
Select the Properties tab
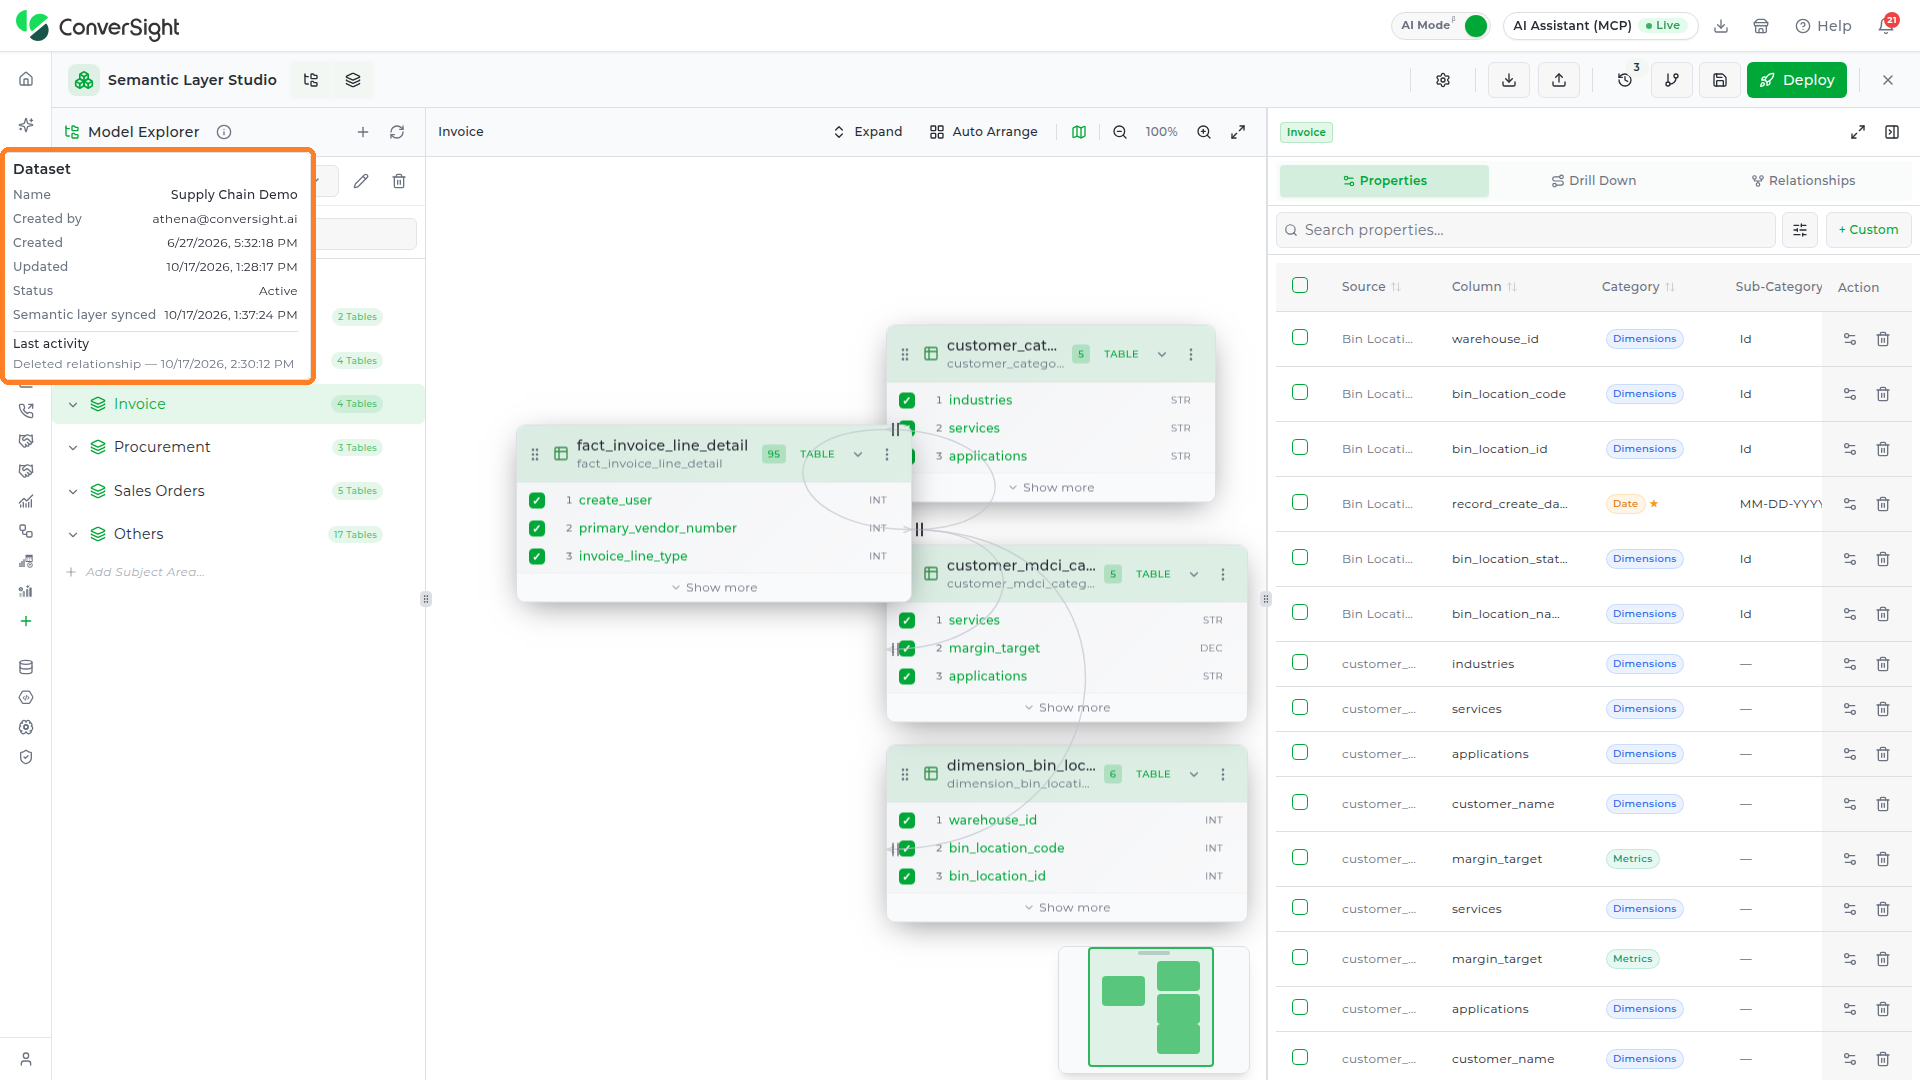pyautogui.click(x=1384, y=181)
